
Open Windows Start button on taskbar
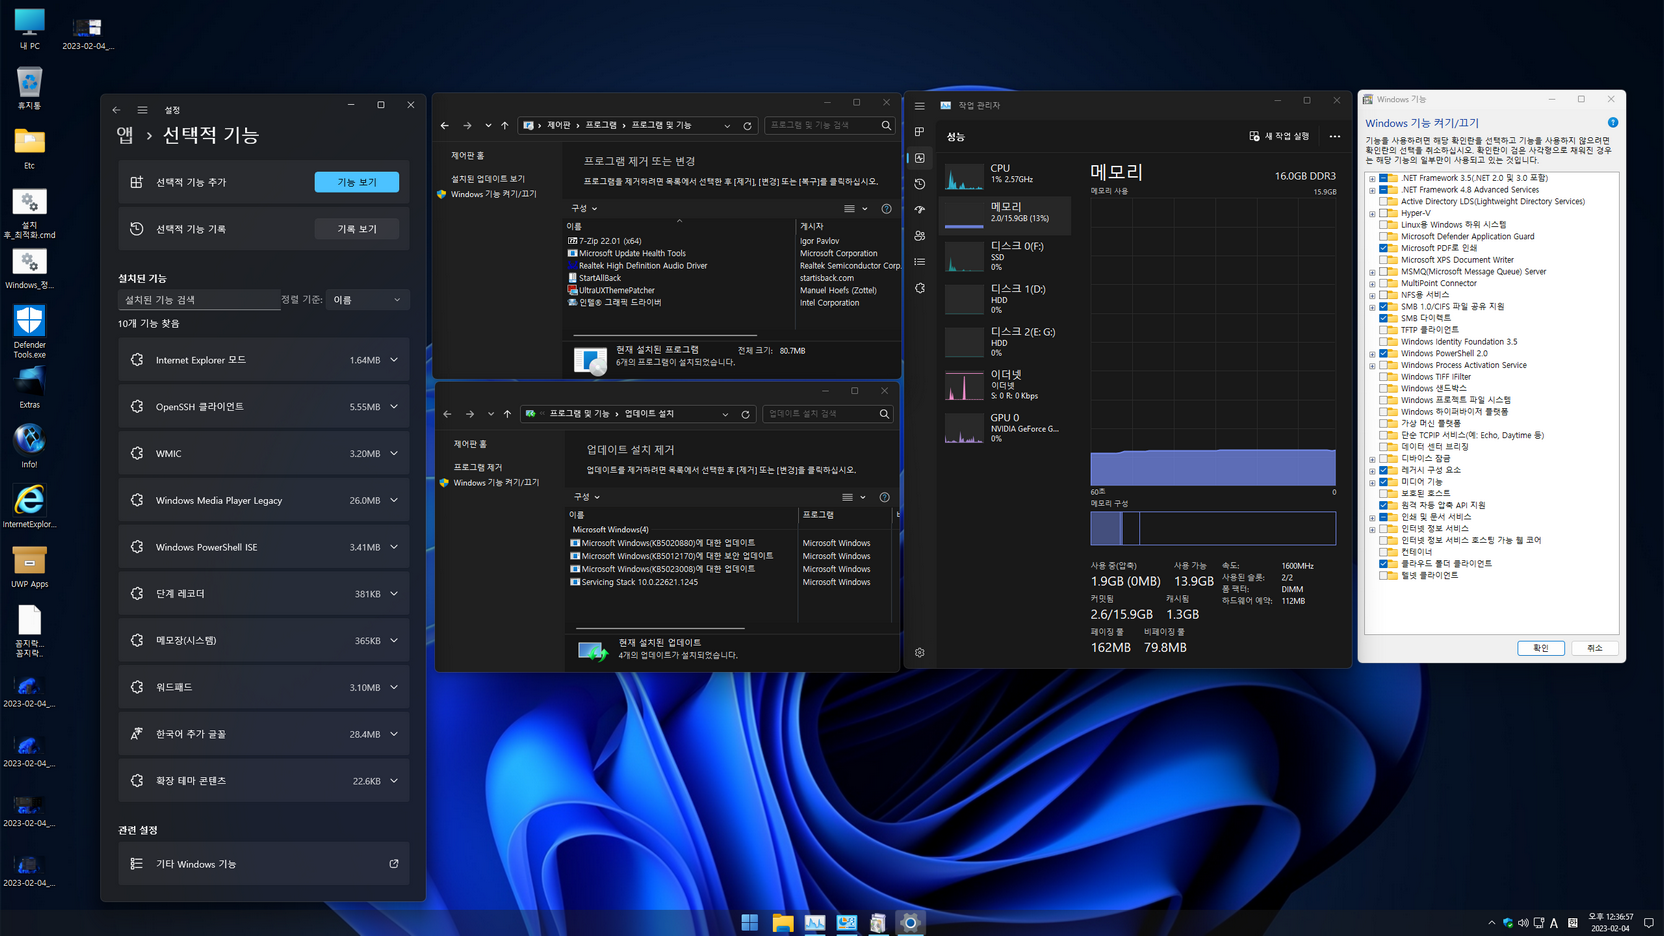click(x=750, y=923)
